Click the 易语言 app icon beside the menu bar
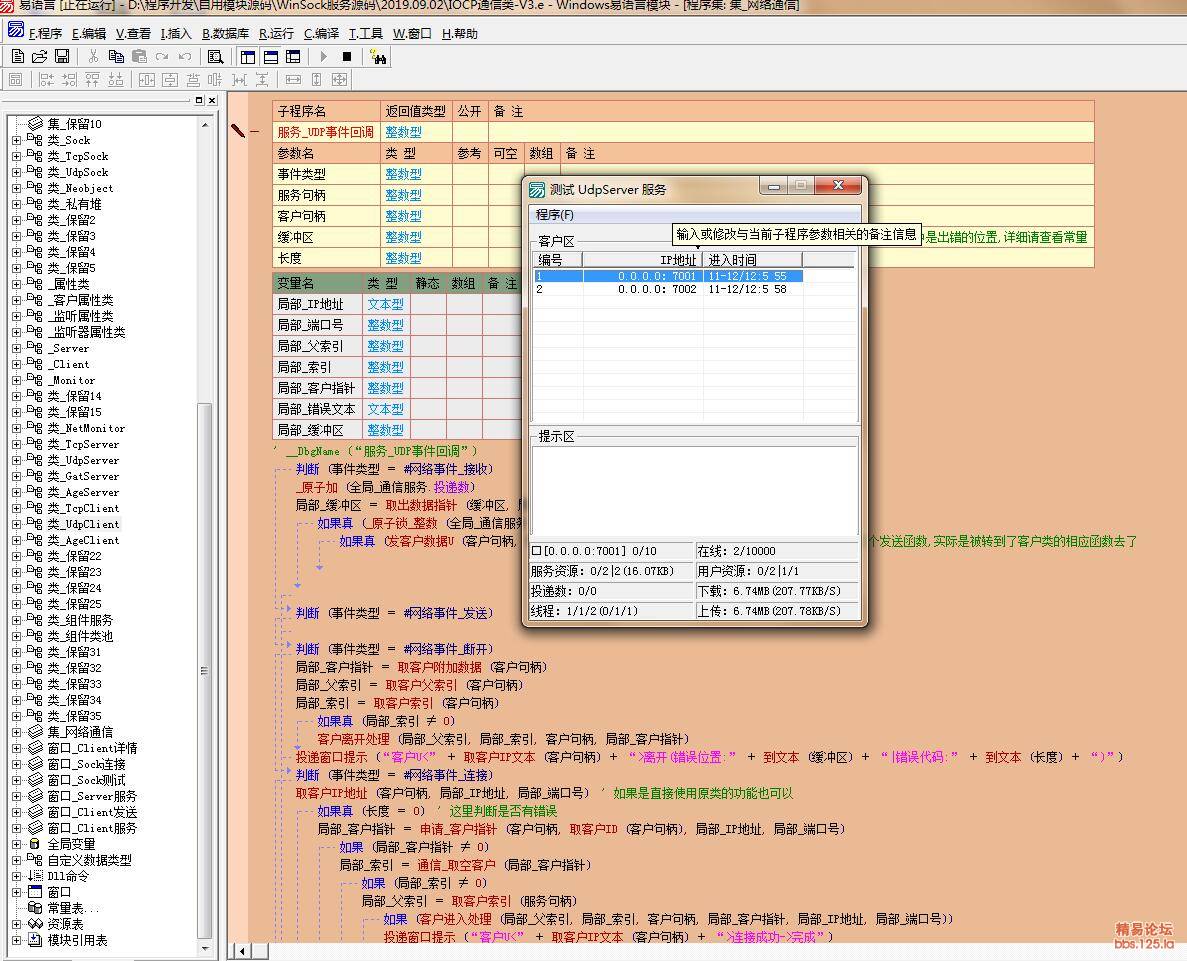The height and width of the screenshot is (961, 1187). (15, 31)
